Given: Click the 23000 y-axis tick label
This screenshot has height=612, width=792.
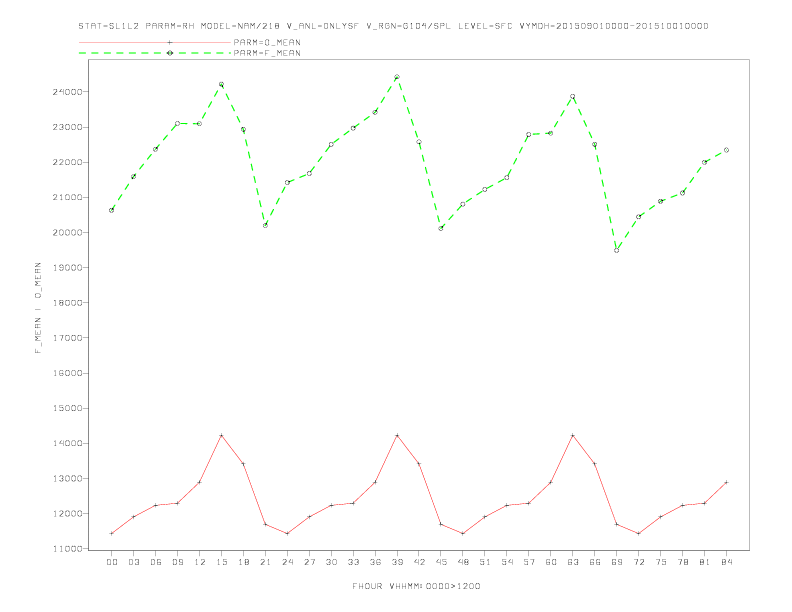Looking at the screenshot, I should tap(68, 127).
